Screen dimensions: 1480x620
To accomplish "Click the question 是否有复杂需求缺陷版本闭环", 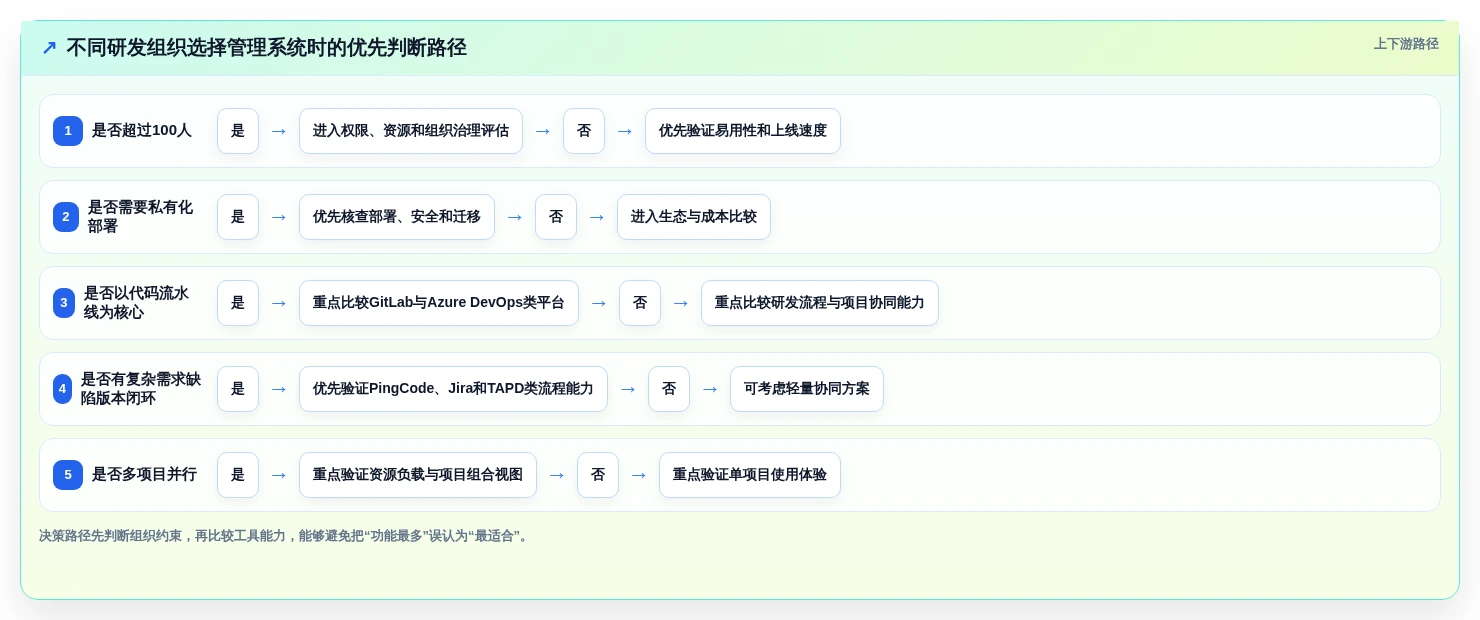I will point(141,389).
